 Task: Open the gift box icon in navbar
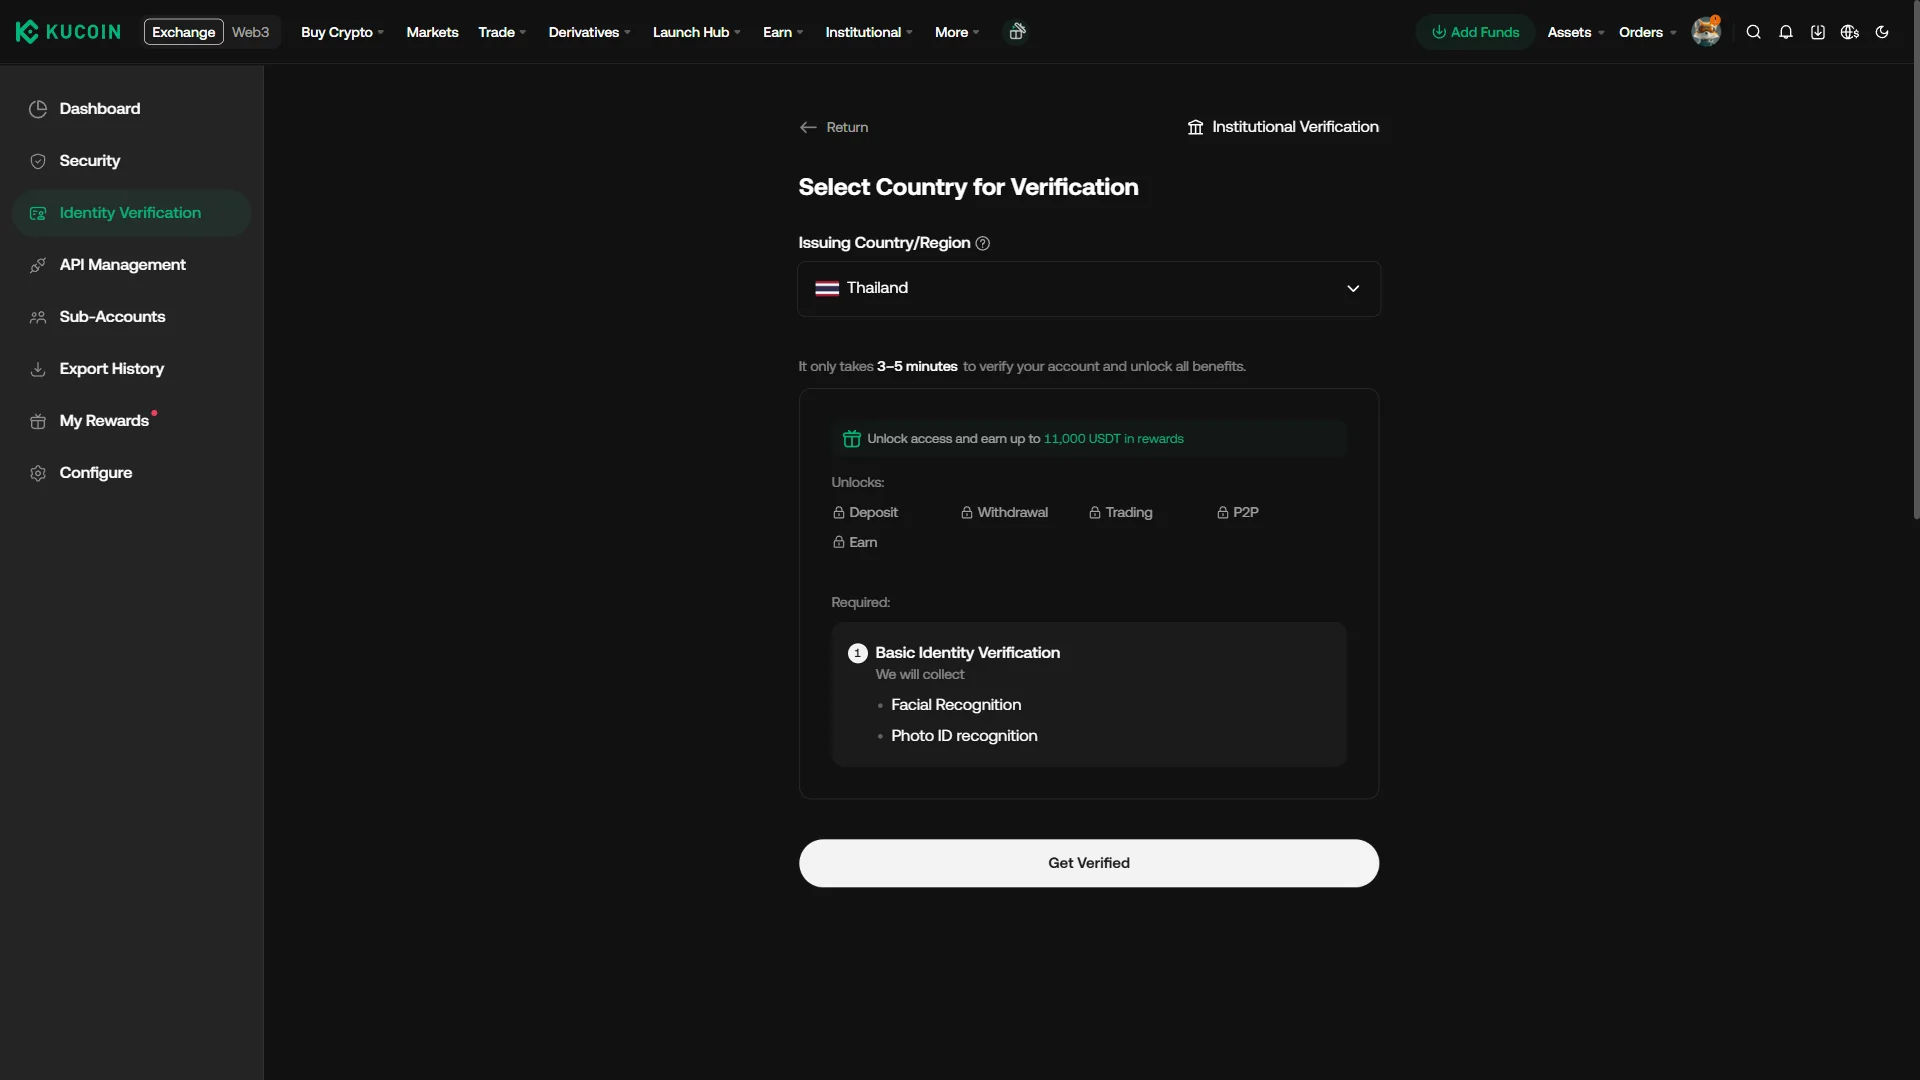[x=1016, y=32]
